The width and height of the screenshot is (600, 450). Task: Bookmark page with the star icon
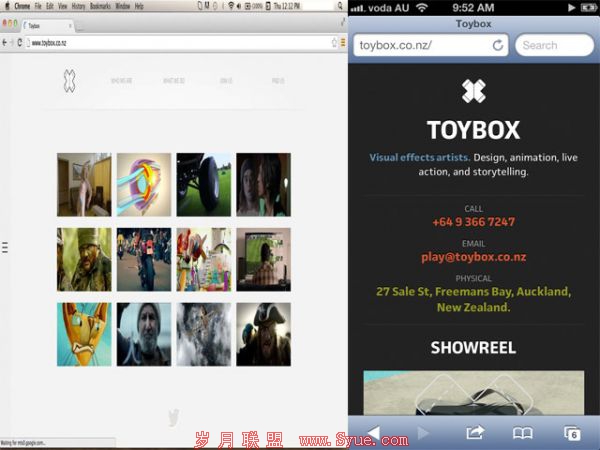click(334, 42)
